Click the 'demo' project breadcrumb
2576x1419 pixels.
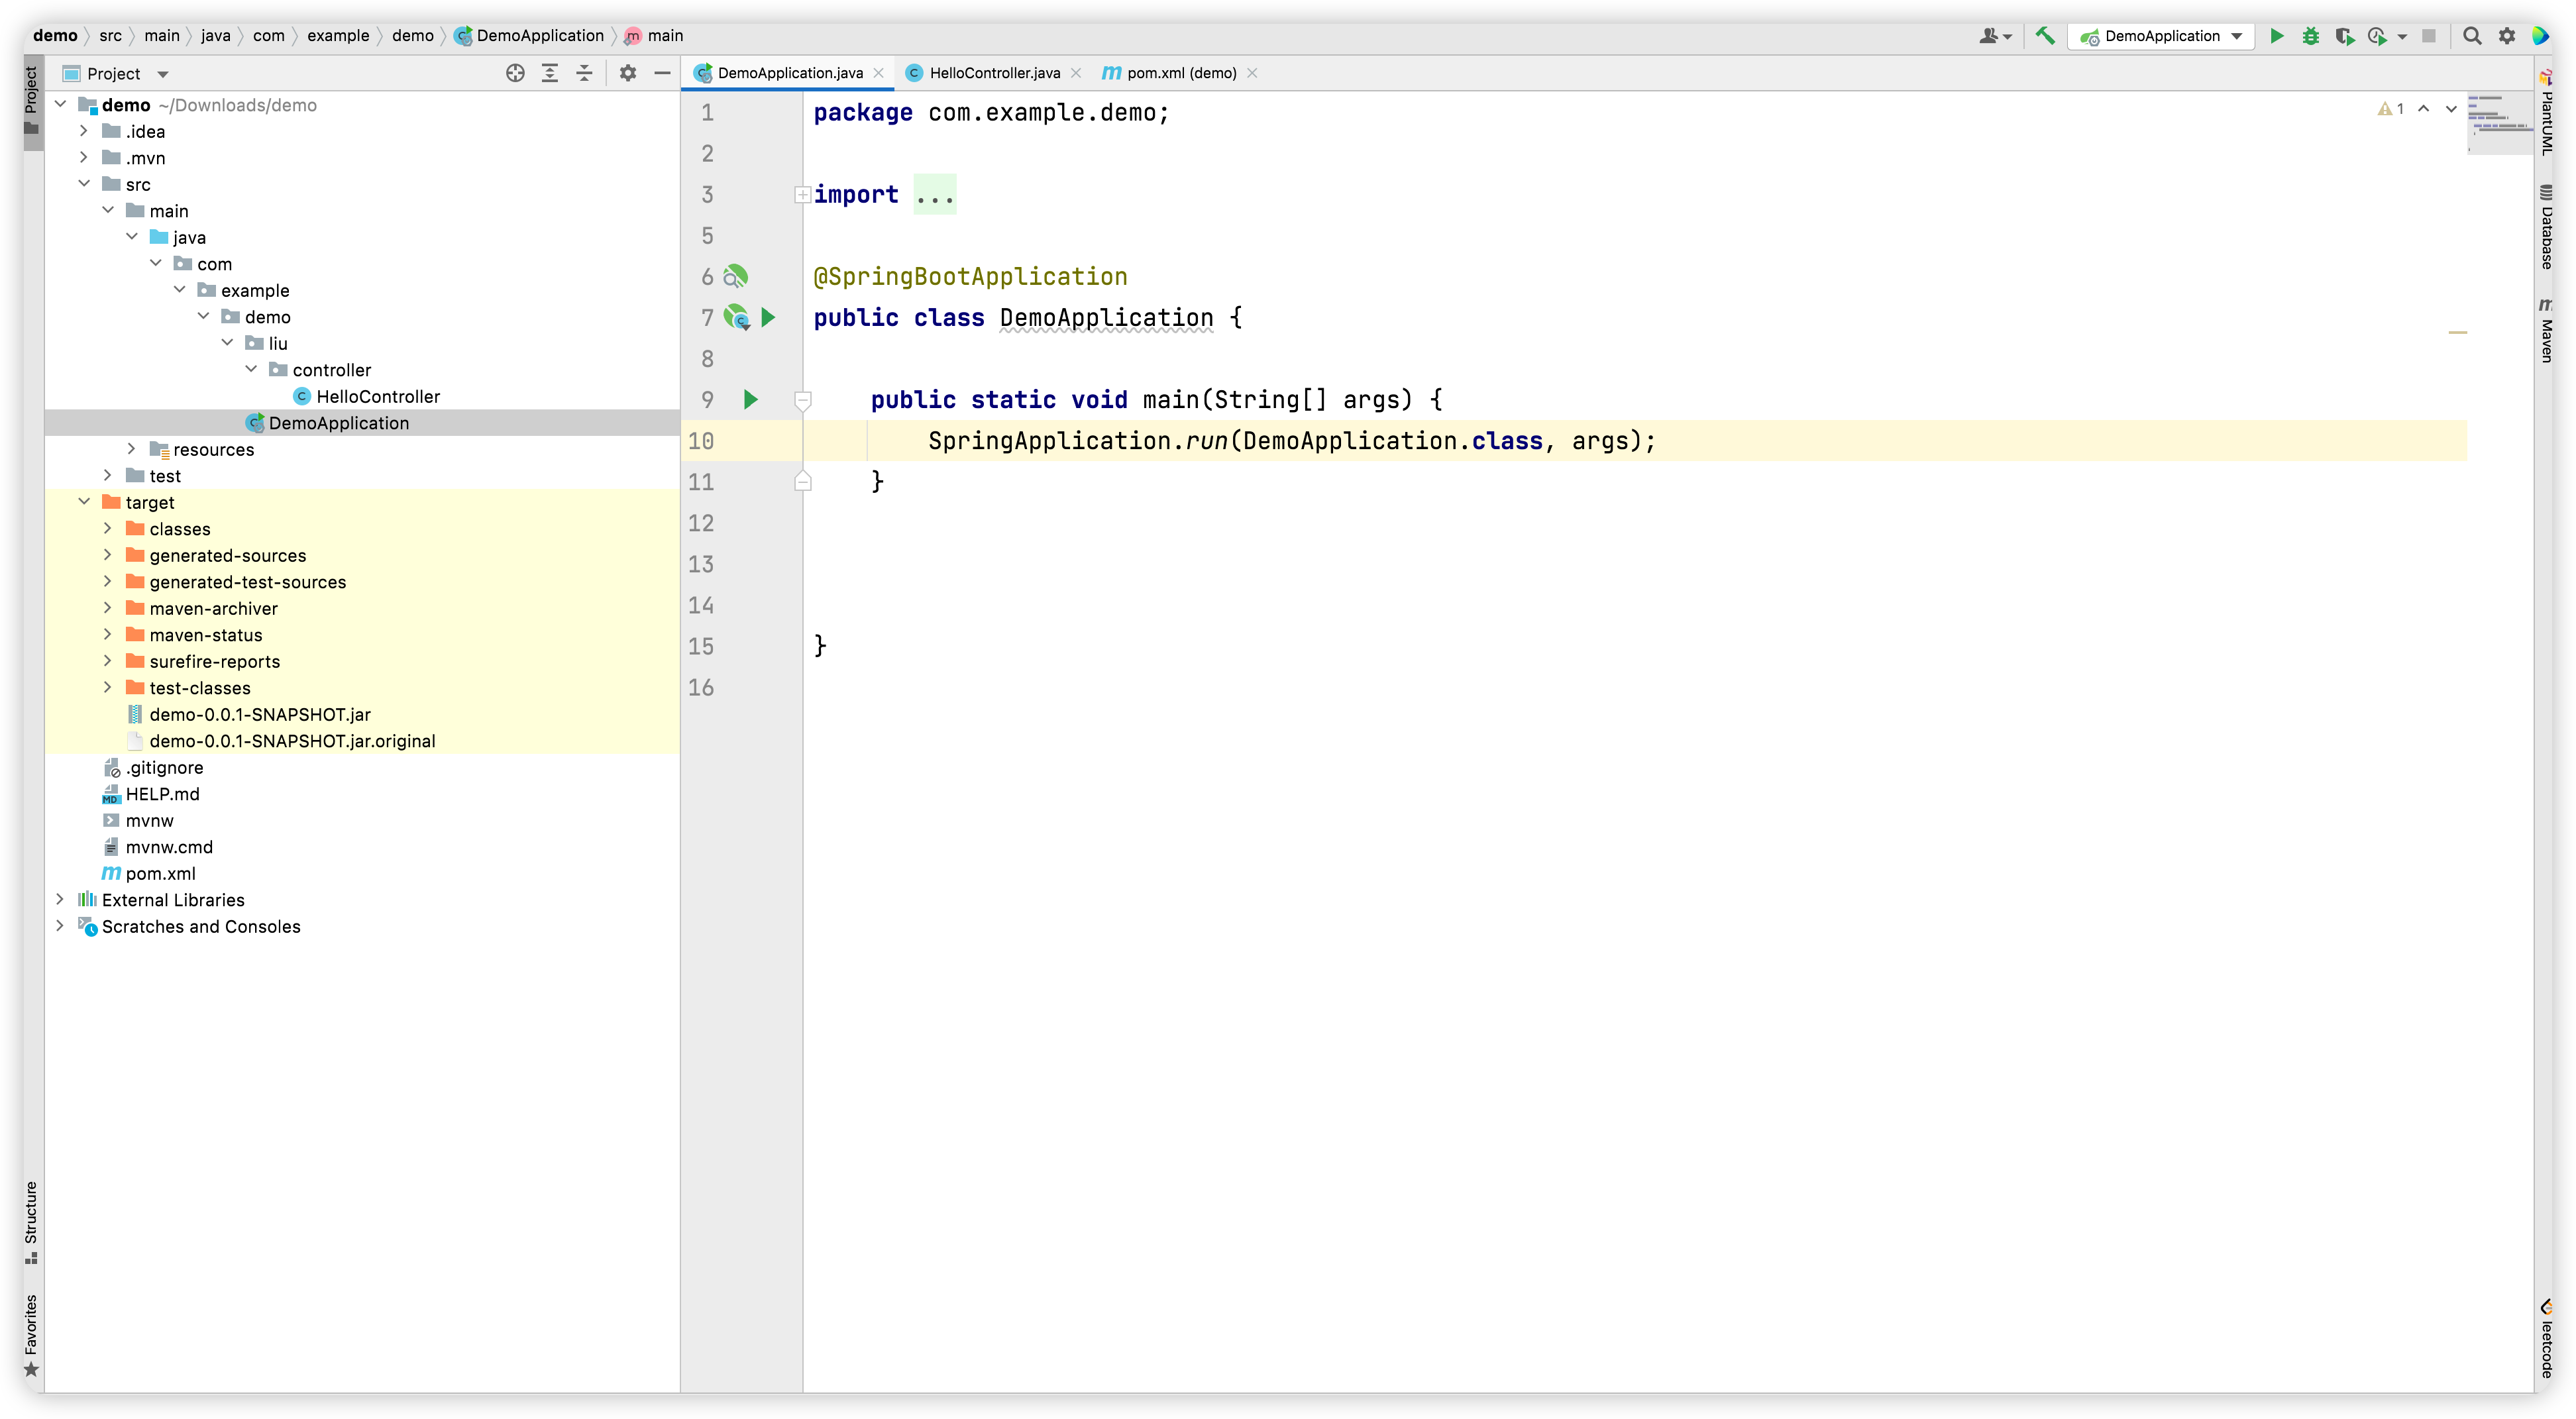coord(55,36)
